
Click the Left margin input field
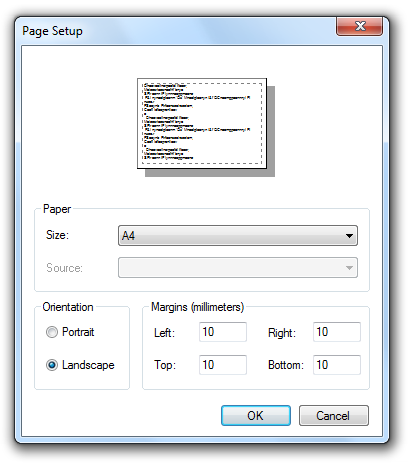pyautogui.click(x=223, y=332)
